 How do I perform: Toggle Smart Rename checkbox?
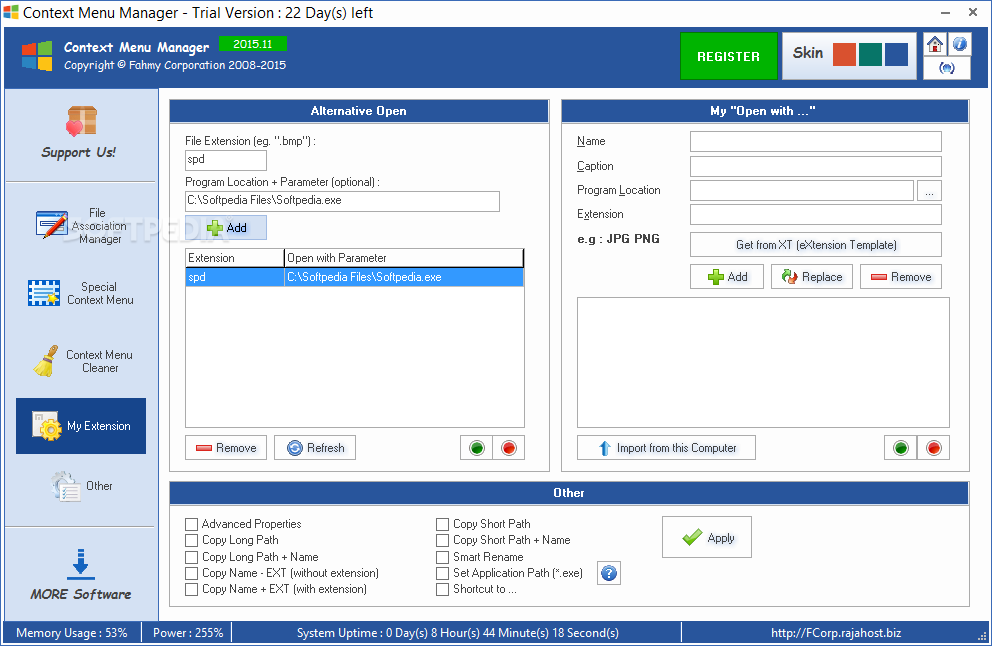[442, 557]
